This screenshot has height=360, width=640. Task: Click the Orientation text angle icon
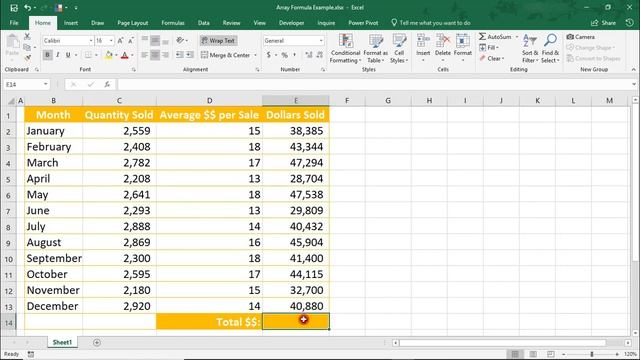(x=180, y=40)
